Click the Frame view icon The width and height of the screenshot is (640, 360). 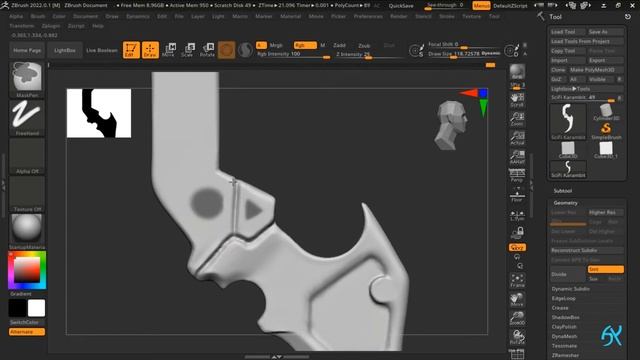[x=517, y=280]
